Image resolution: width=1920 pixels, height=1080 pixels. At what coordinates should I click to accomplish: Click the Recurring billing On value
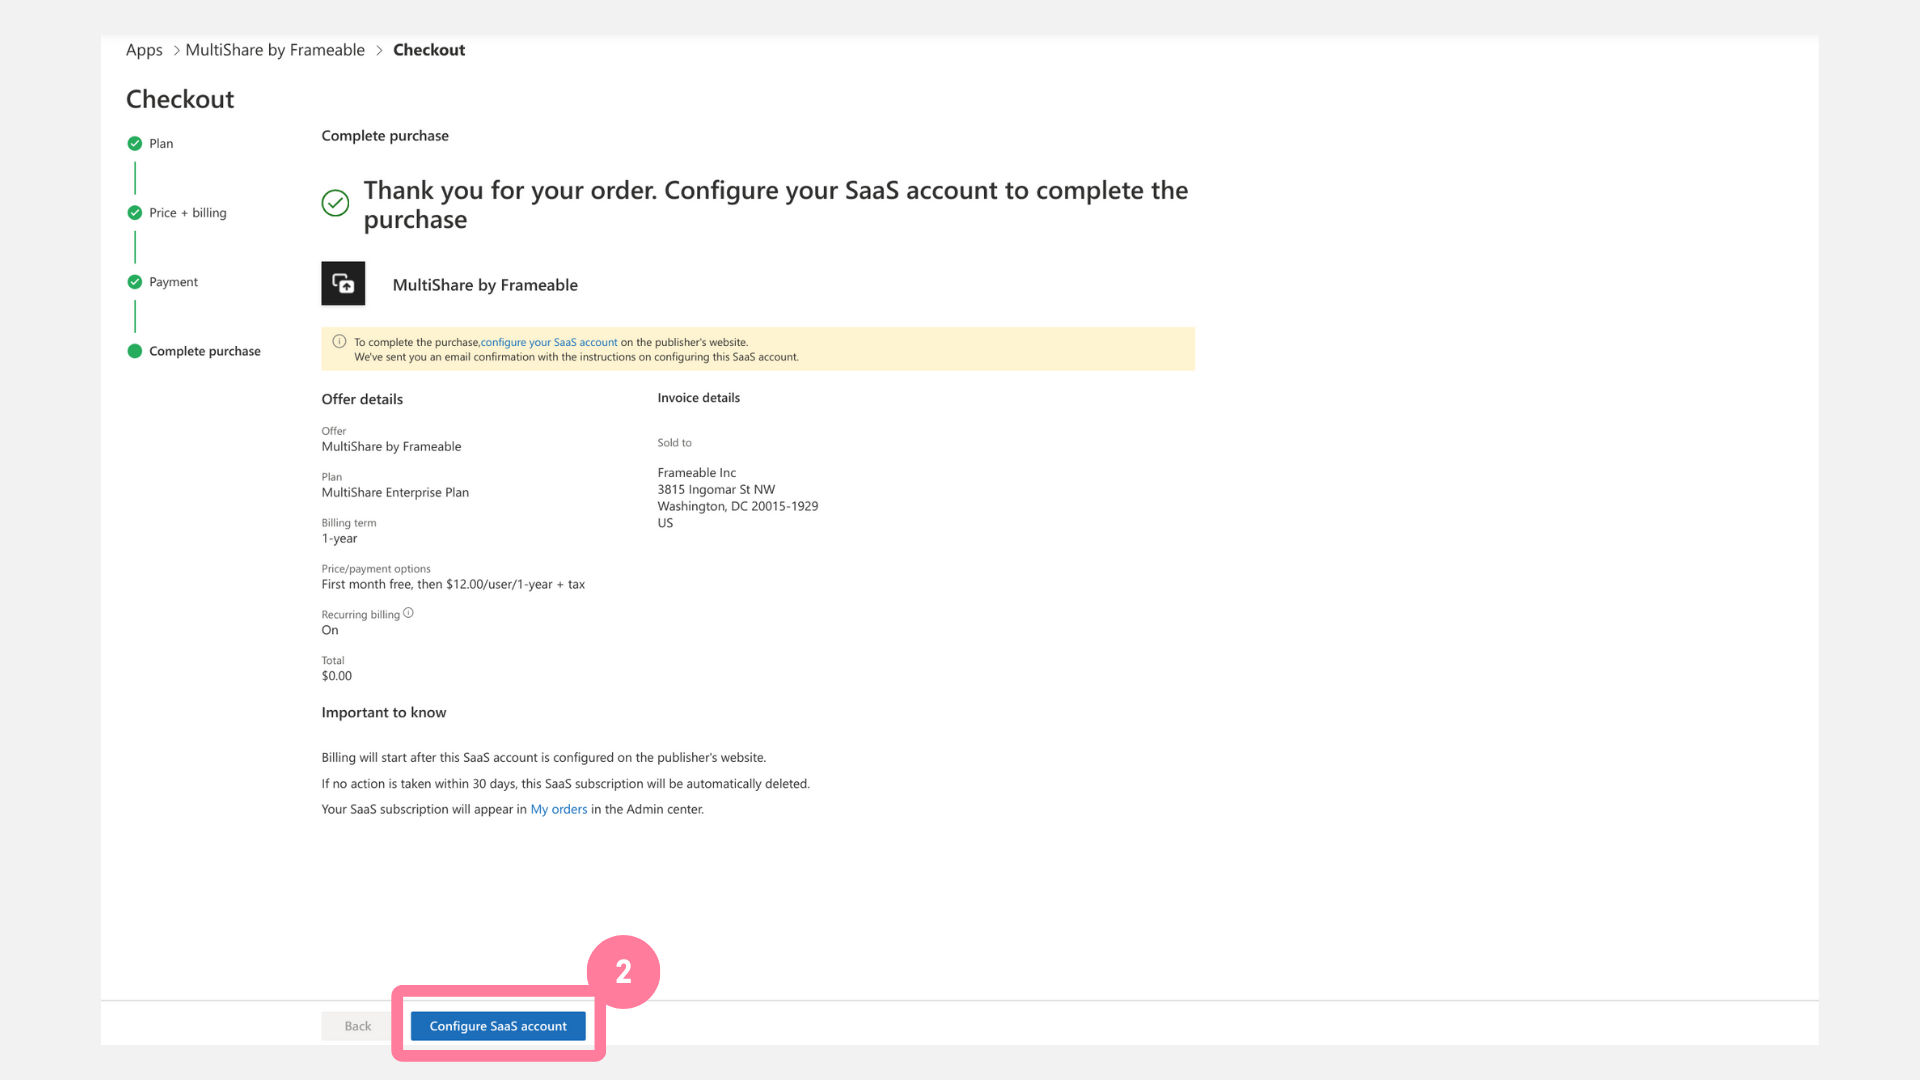(x=330, y=631)
